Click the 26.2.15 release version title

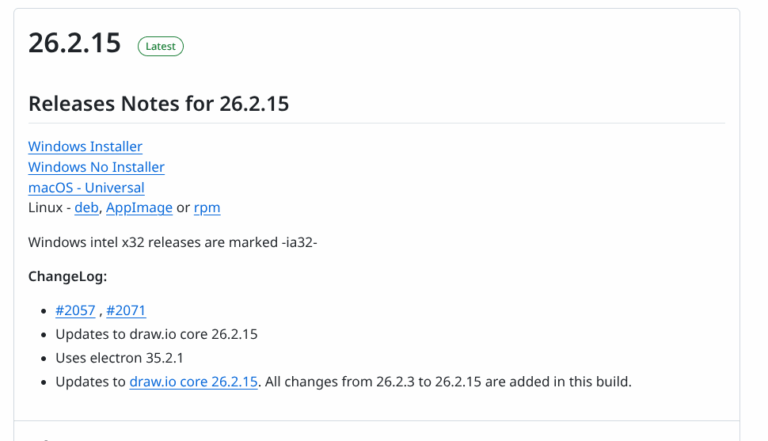click(x=75, y=45)
